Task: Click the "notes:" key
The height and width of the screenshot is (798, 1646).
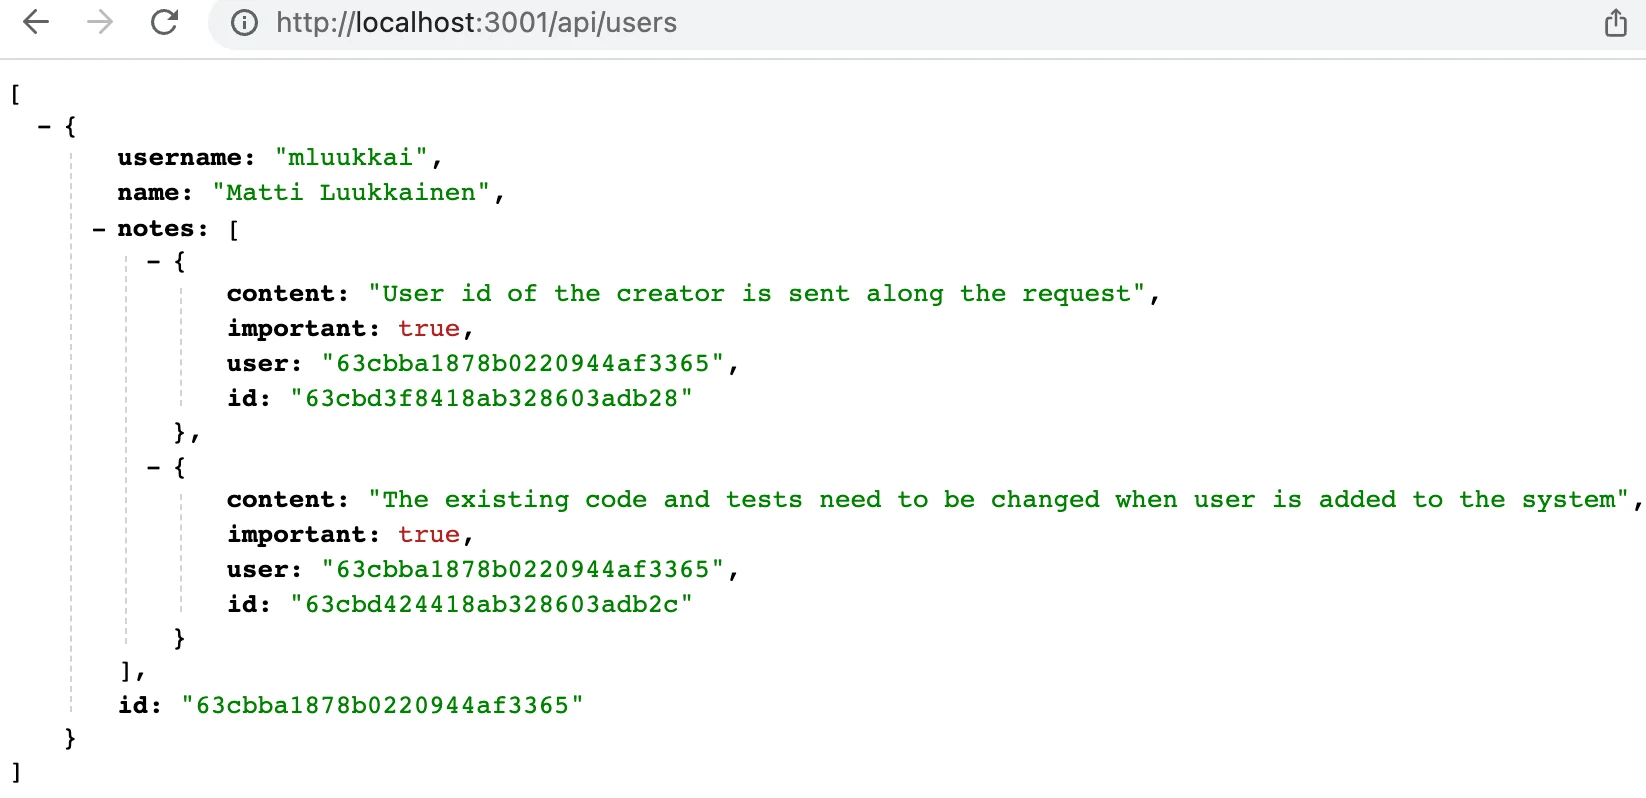Action: [x=163, y=229]
